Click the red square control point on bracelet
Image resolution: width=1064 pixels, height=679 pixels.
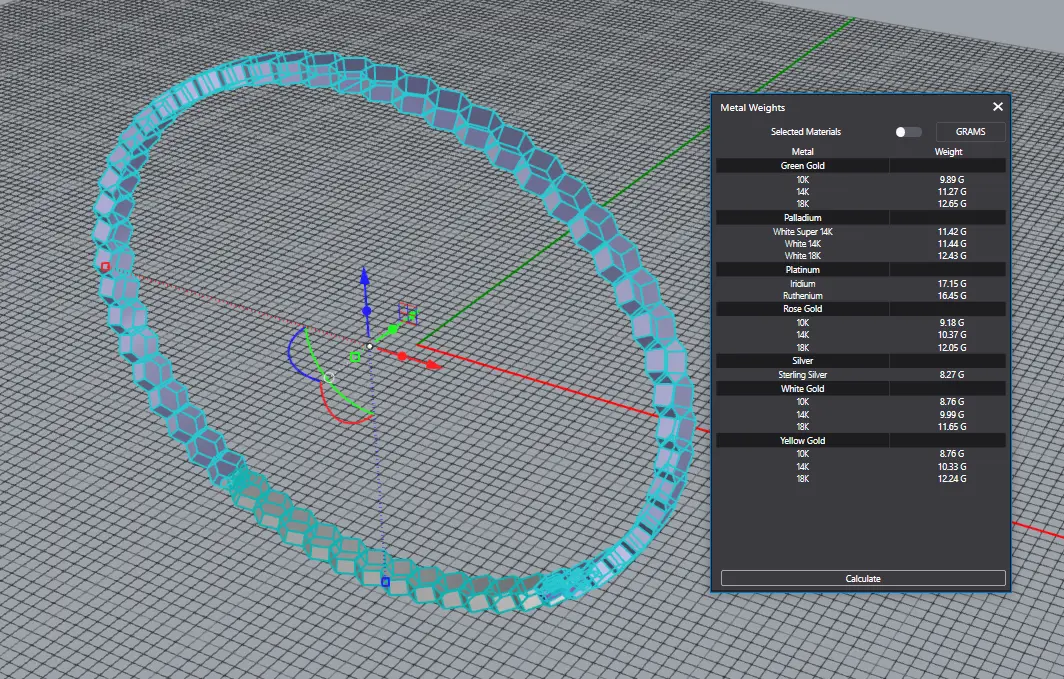pos(105,267)
